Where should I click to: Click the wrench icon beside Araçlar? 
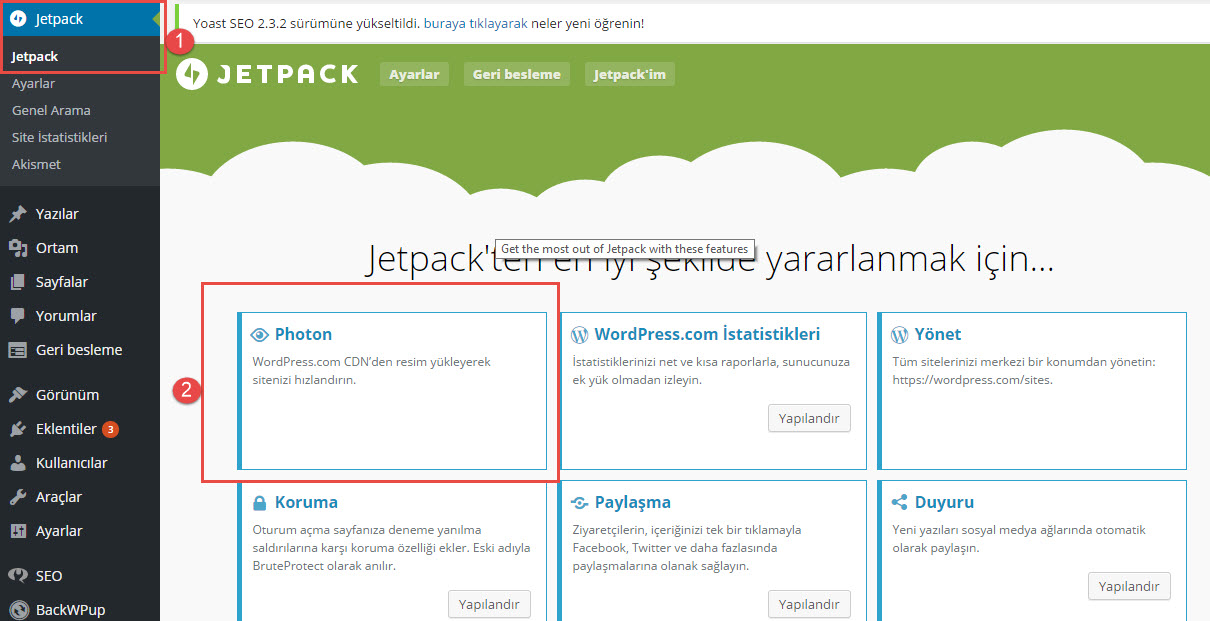coord(17,497)
